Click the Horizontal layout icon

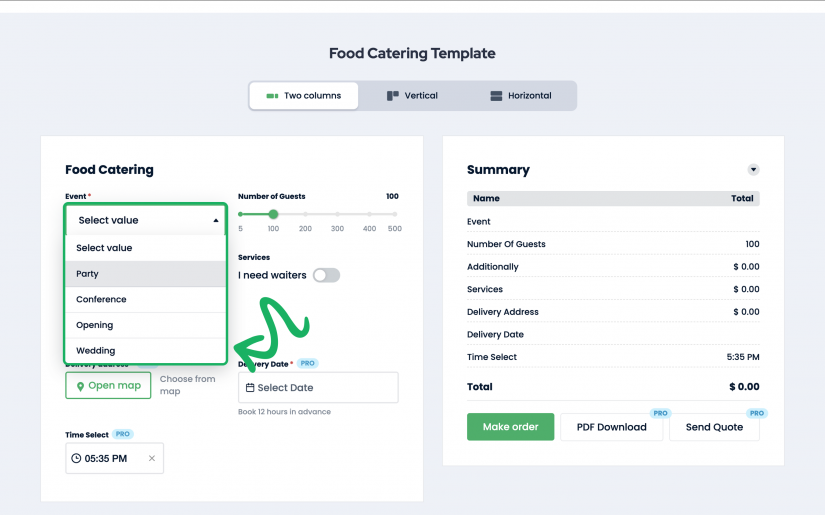496,96
